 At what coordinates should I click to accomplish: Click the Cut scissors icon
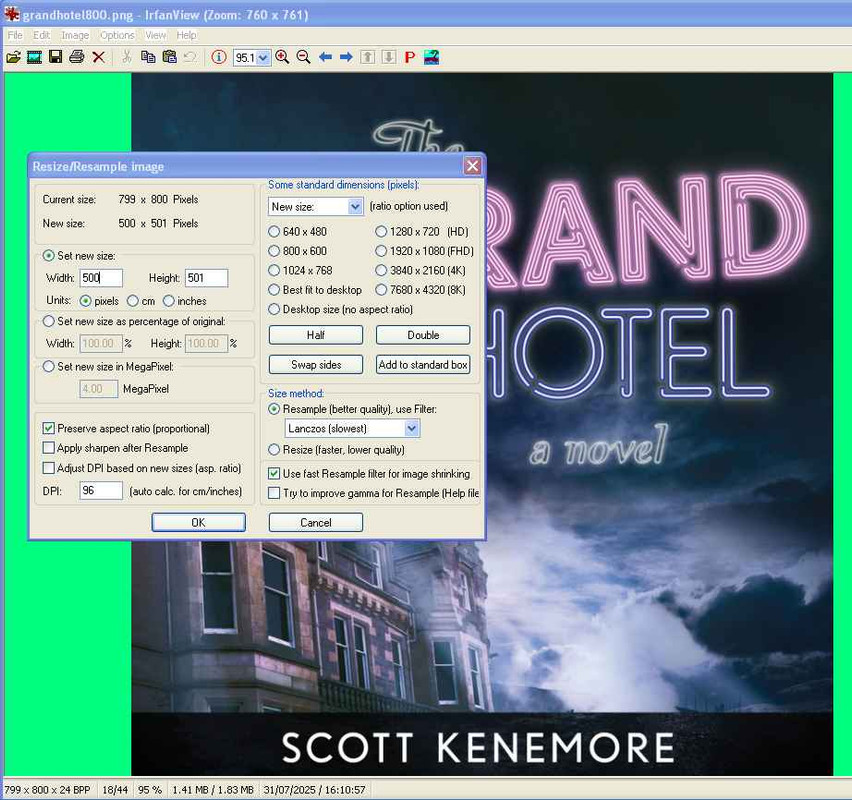pyautogui.click(x=127, y=57)
